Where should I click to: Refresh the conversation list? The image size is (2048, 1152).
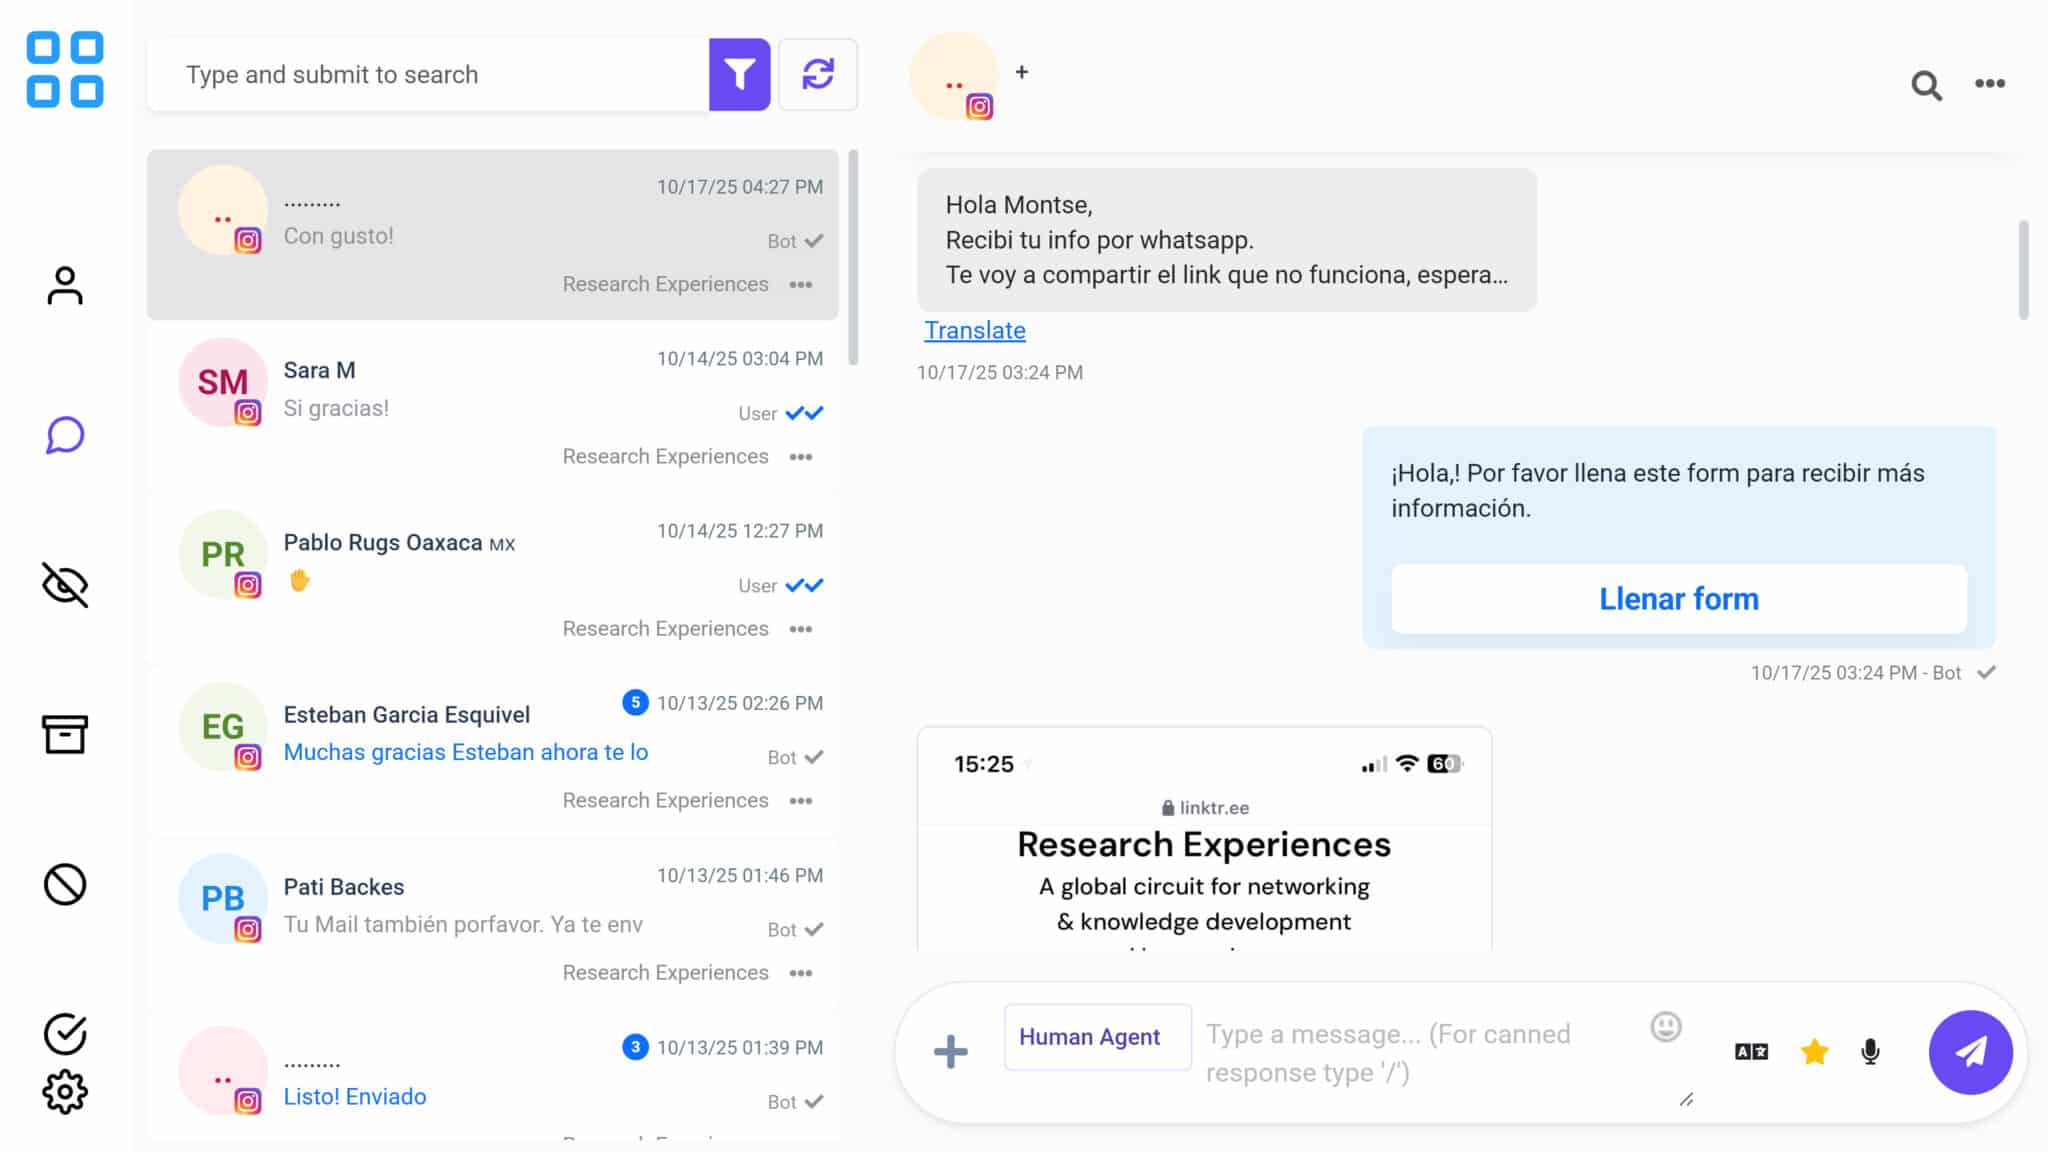[x=817, y=74]
